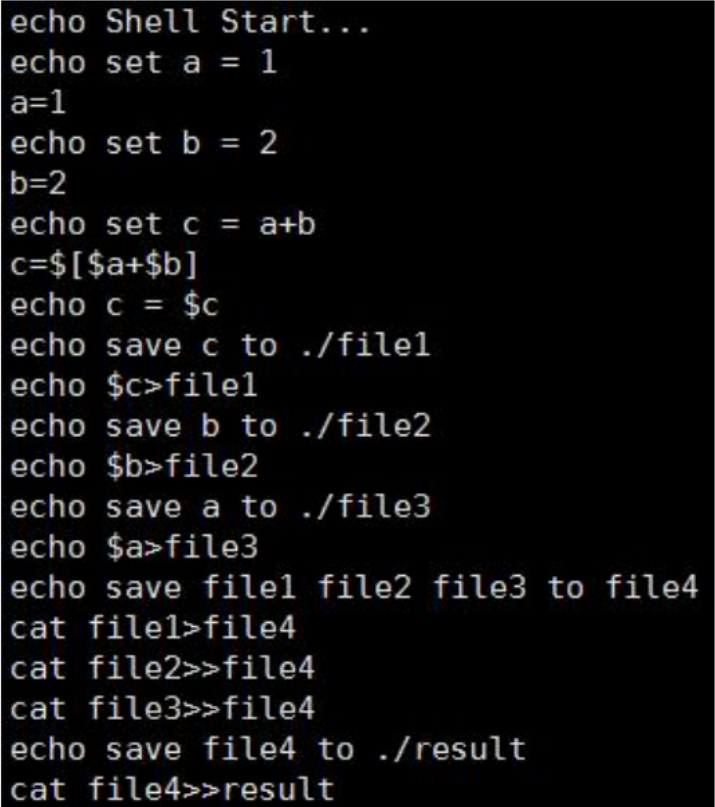The image size is (715, 807).
Task: Click the 'cat file4>>result' last line
Action: (172, 790)
